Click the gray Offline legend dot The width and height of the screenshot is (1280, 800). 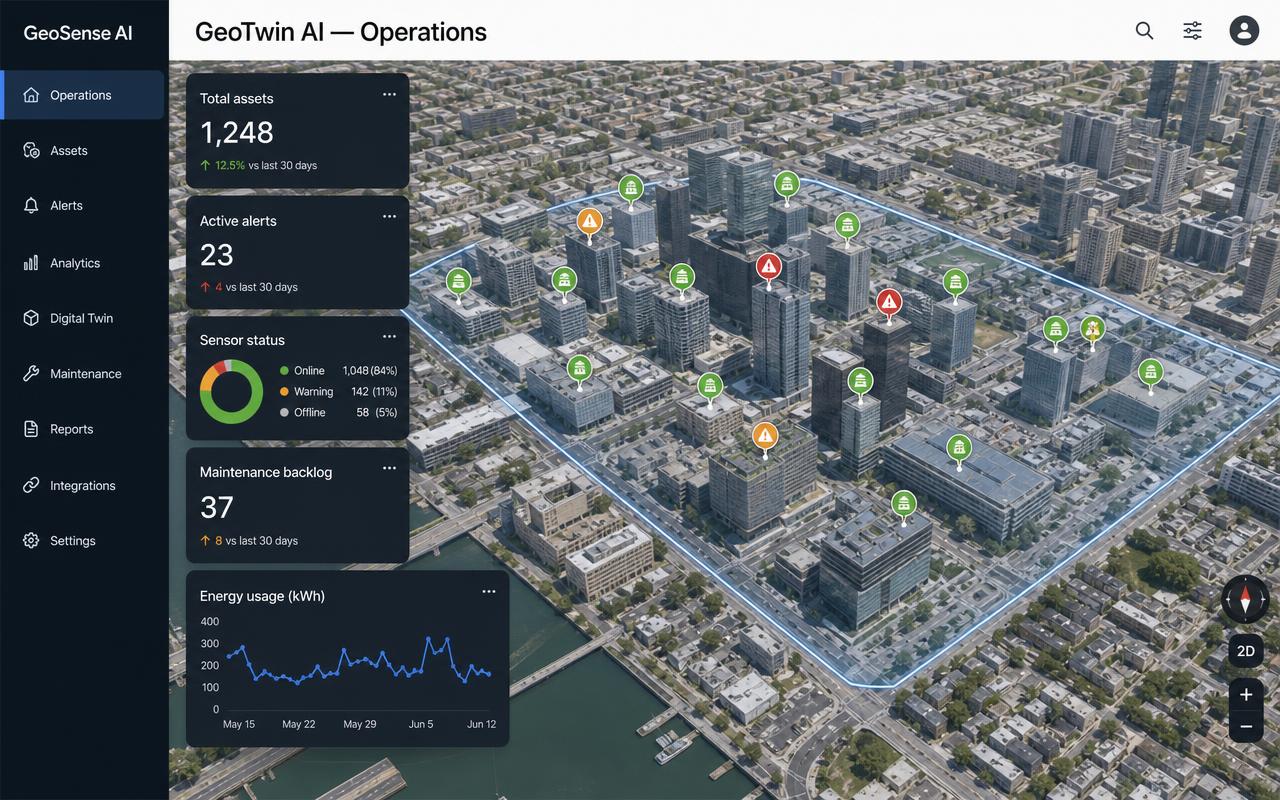click(x=284, y=412)
